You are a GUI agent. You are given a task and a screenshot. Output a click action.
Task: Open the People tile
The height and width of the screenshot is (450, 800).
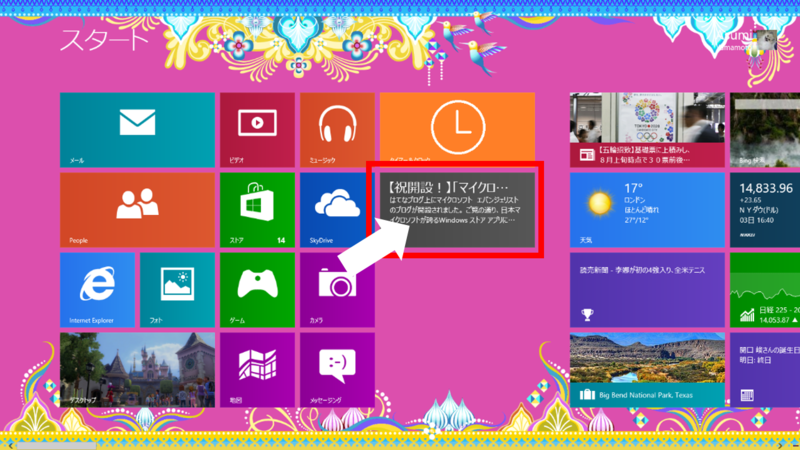(137, 210)
